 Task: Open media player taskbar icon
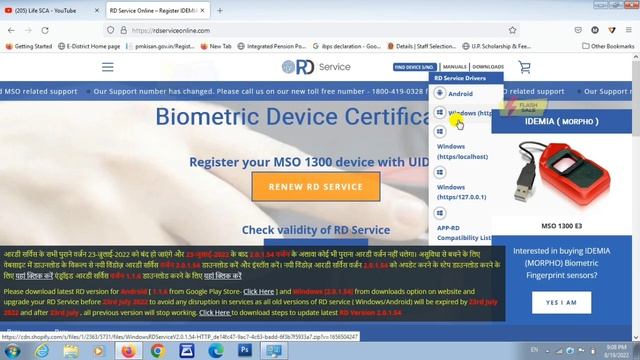coord(99,351)
